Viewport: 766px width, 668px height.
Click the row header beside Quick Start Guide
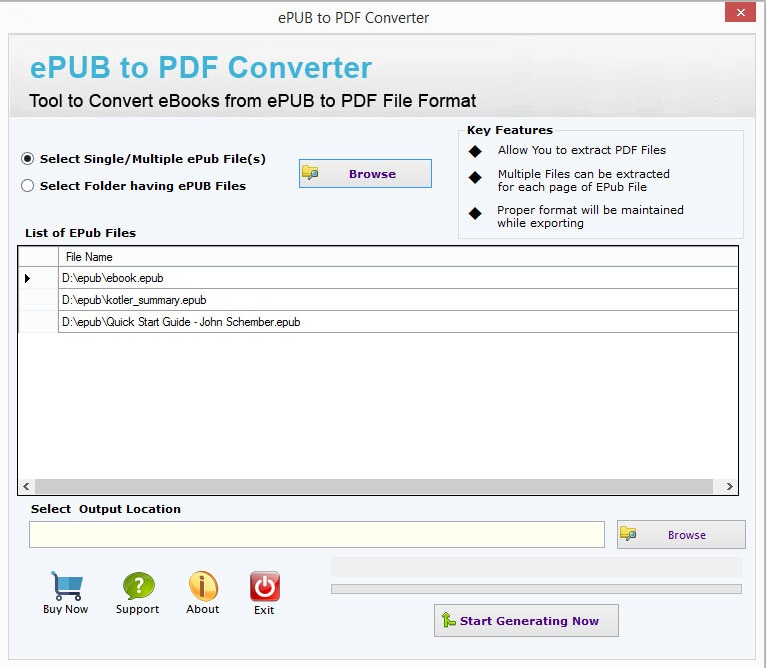click(38, 322)
